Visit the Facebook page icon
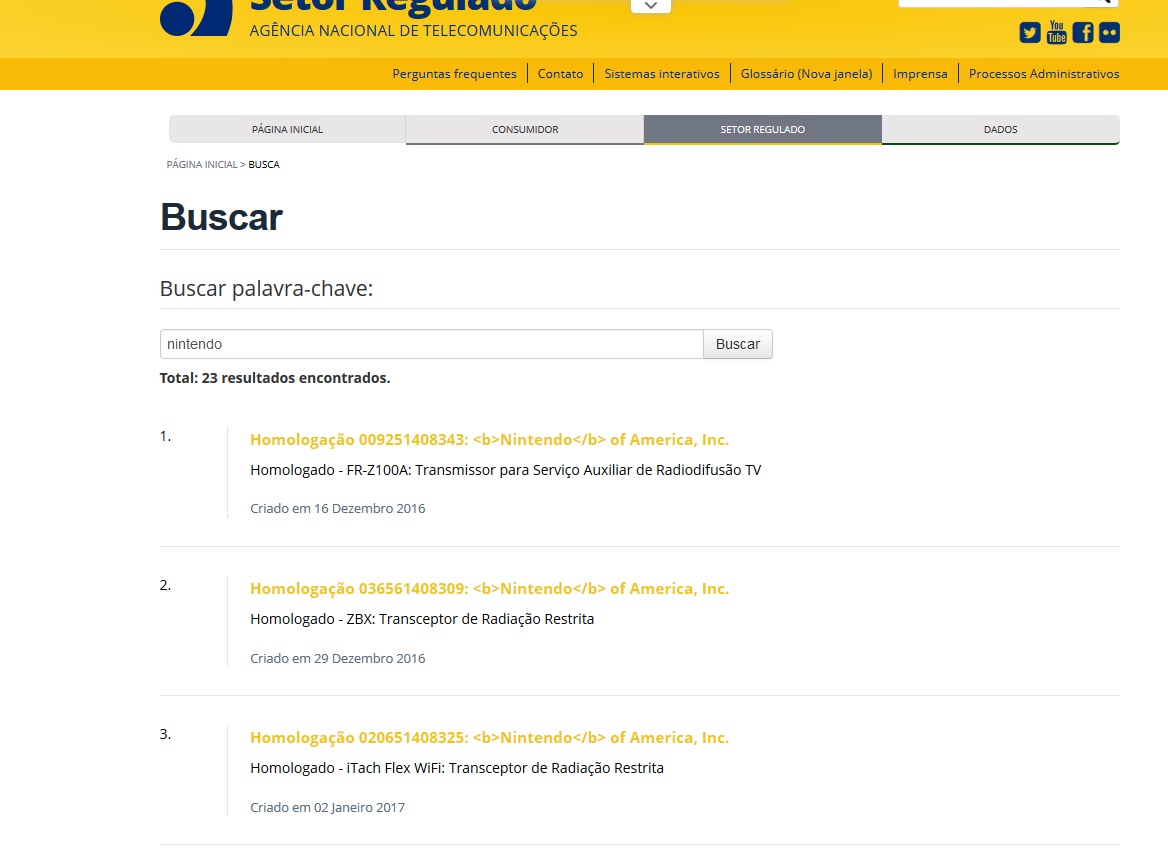The height and width of the screenshot is (862, 1168). tap(1083, 33)
